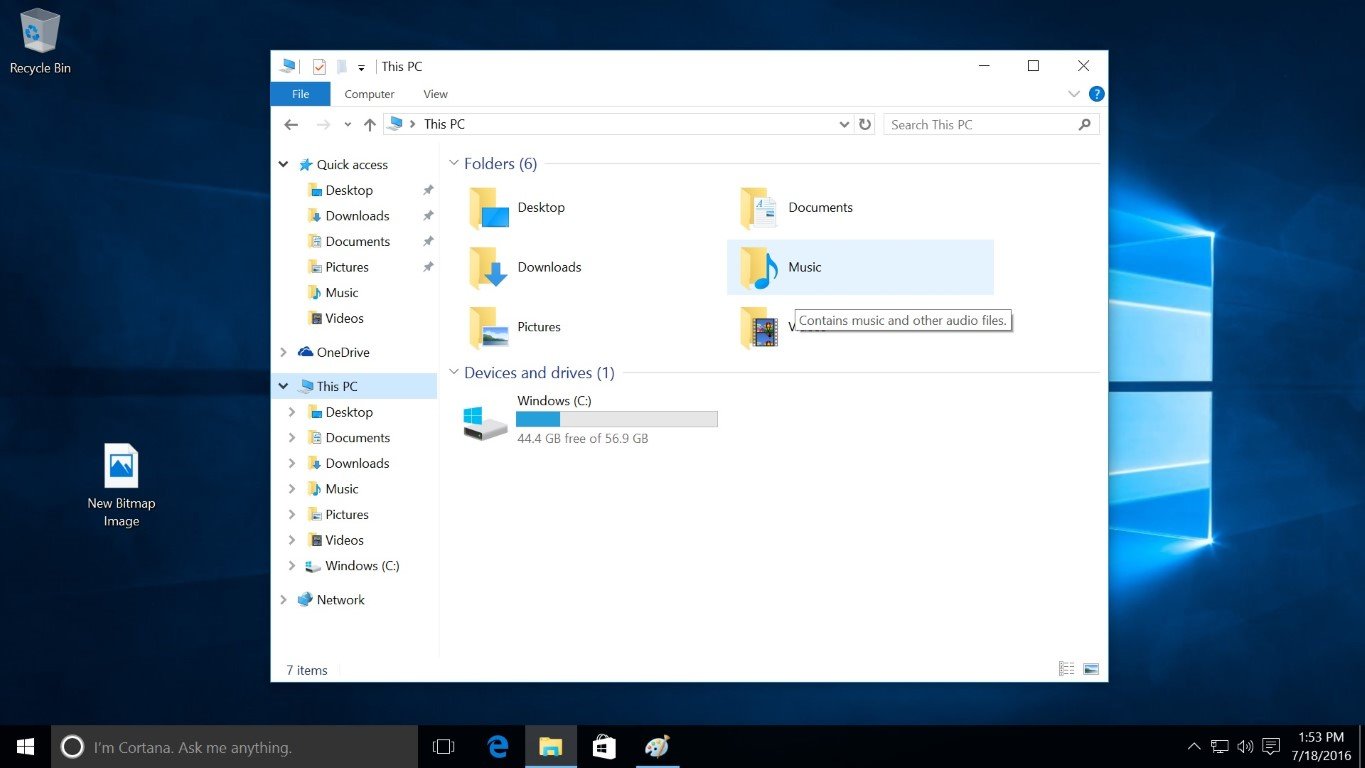1365x768 pixels.
Task: Expand Desktop under This PC in sidebar
Action: click(292, 413)
